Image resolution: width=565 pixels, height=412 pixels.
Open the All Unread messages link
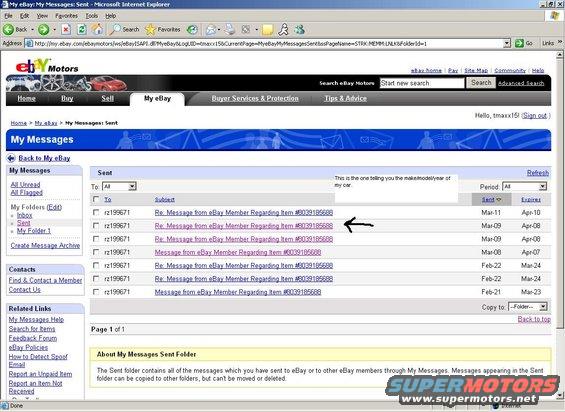25,185
